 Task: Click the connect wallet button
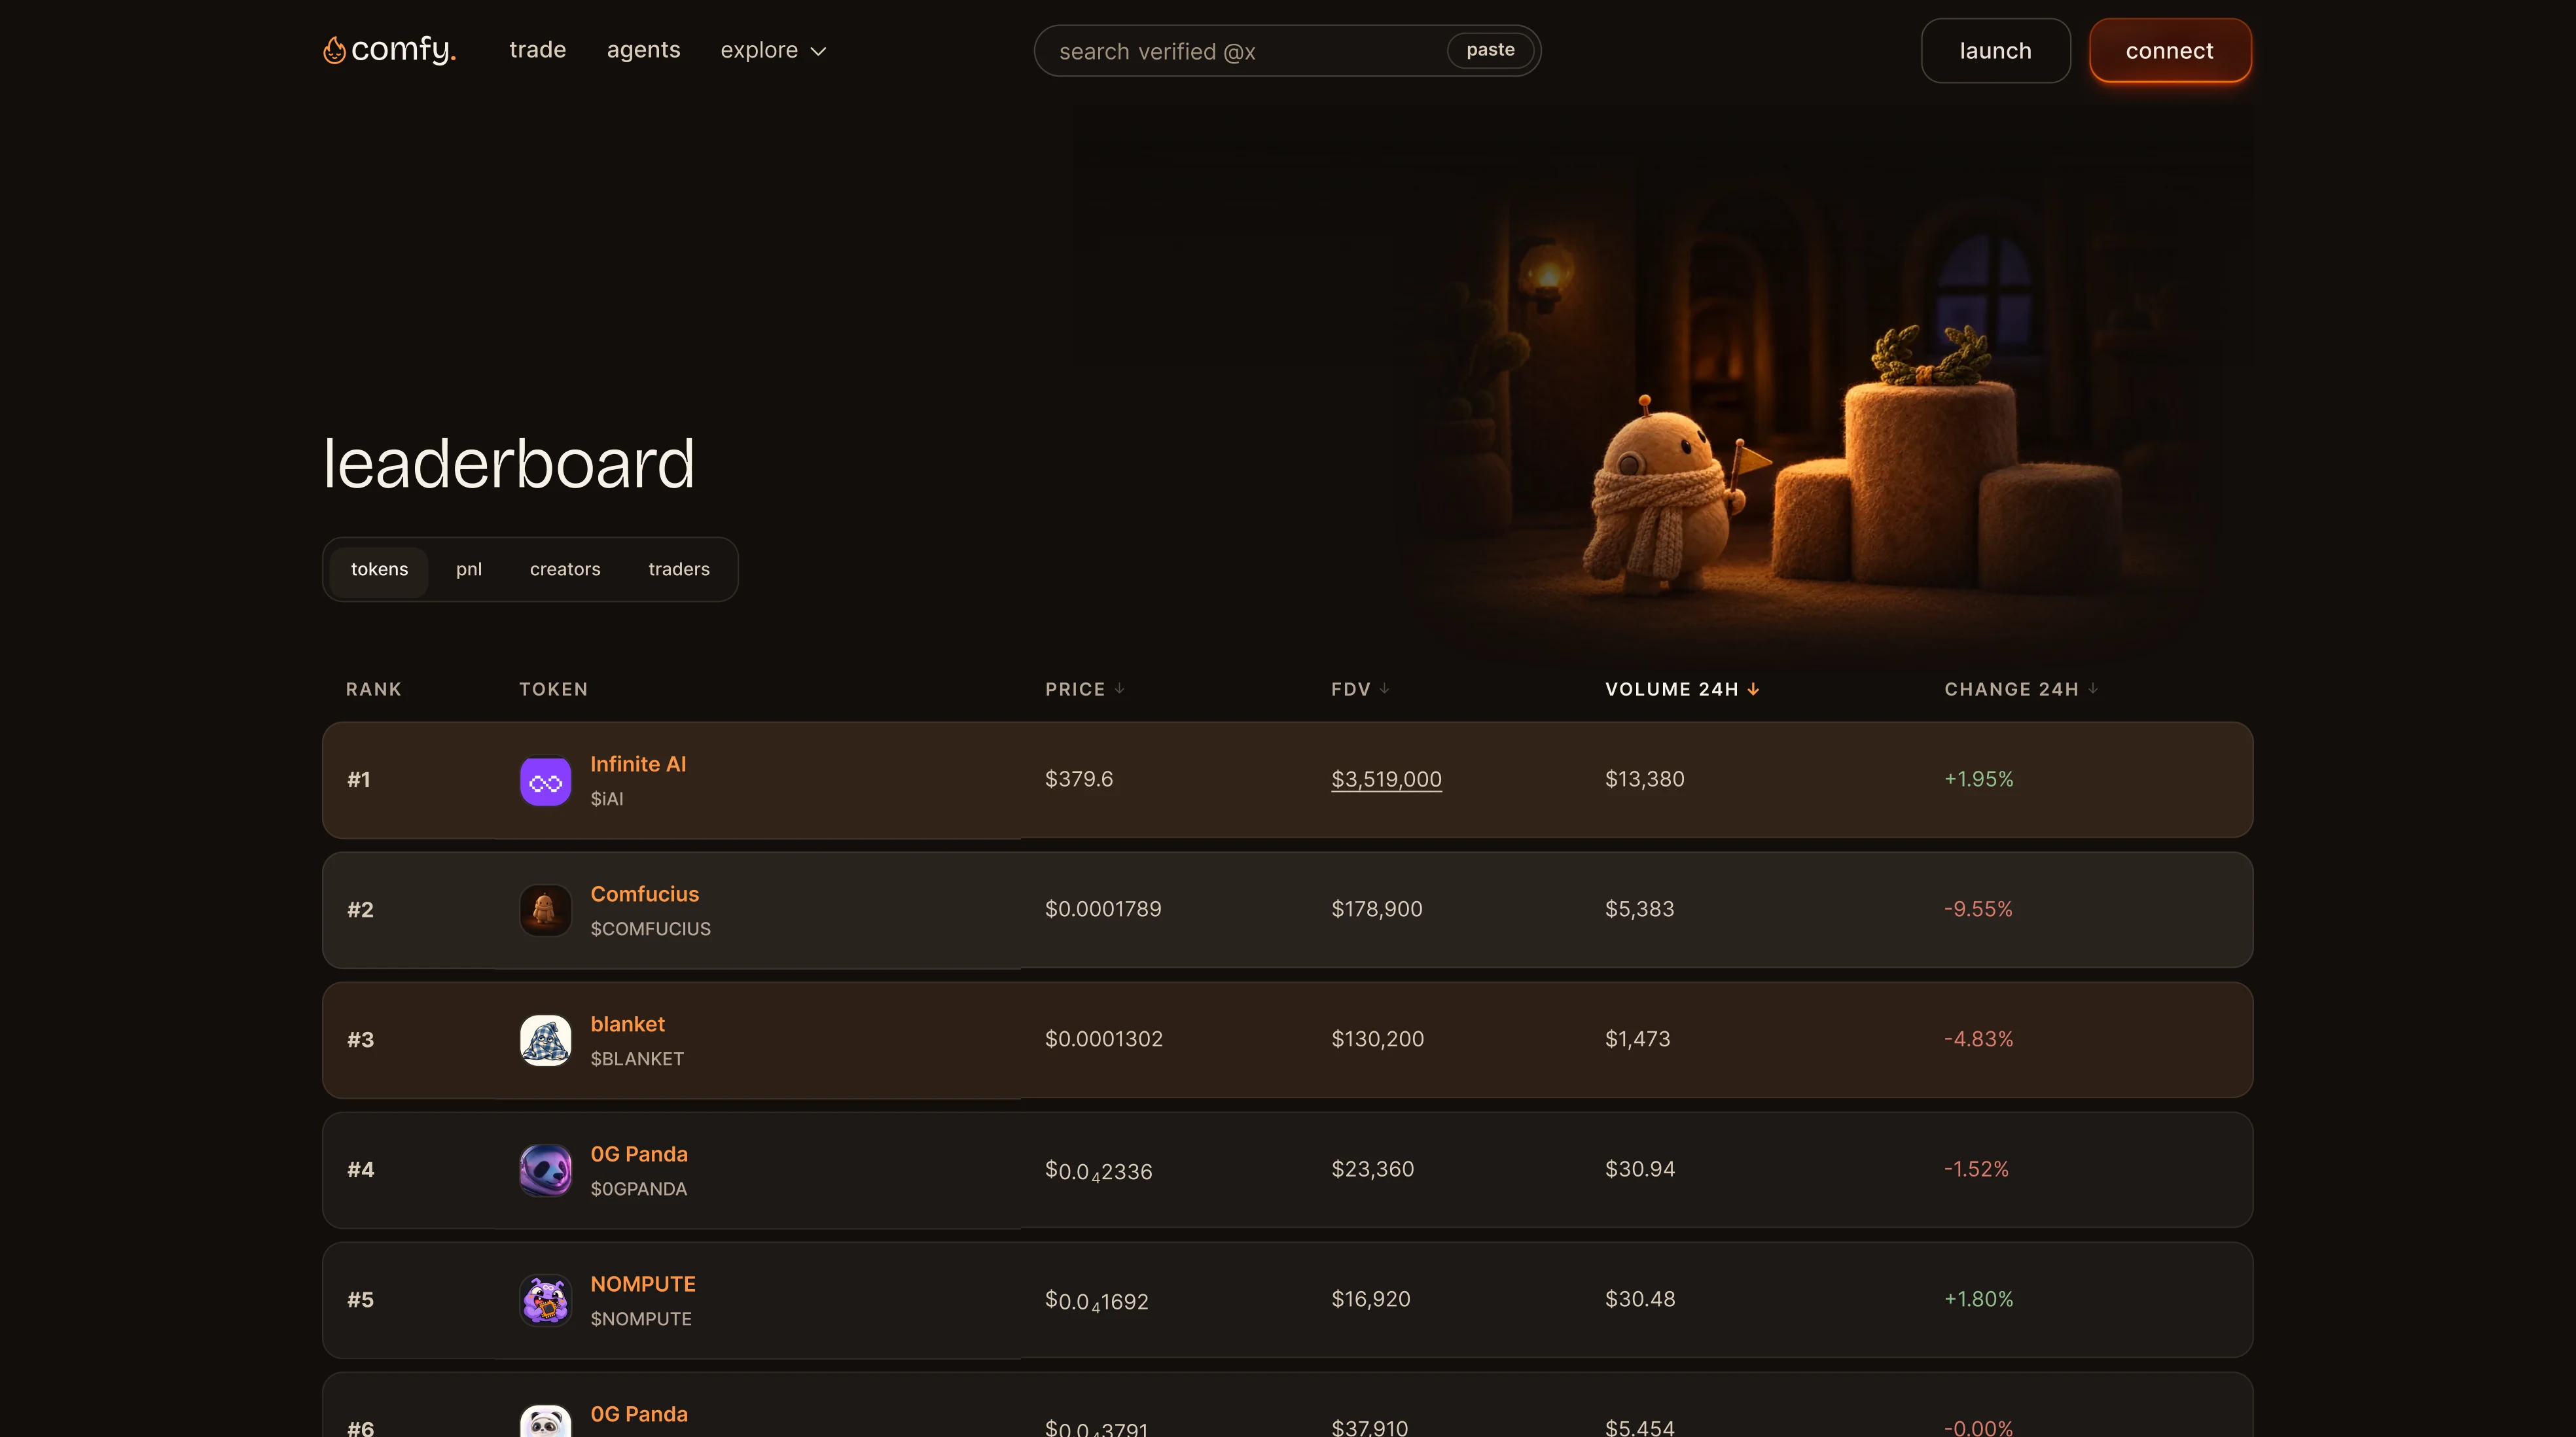[x=2170, y=50]
